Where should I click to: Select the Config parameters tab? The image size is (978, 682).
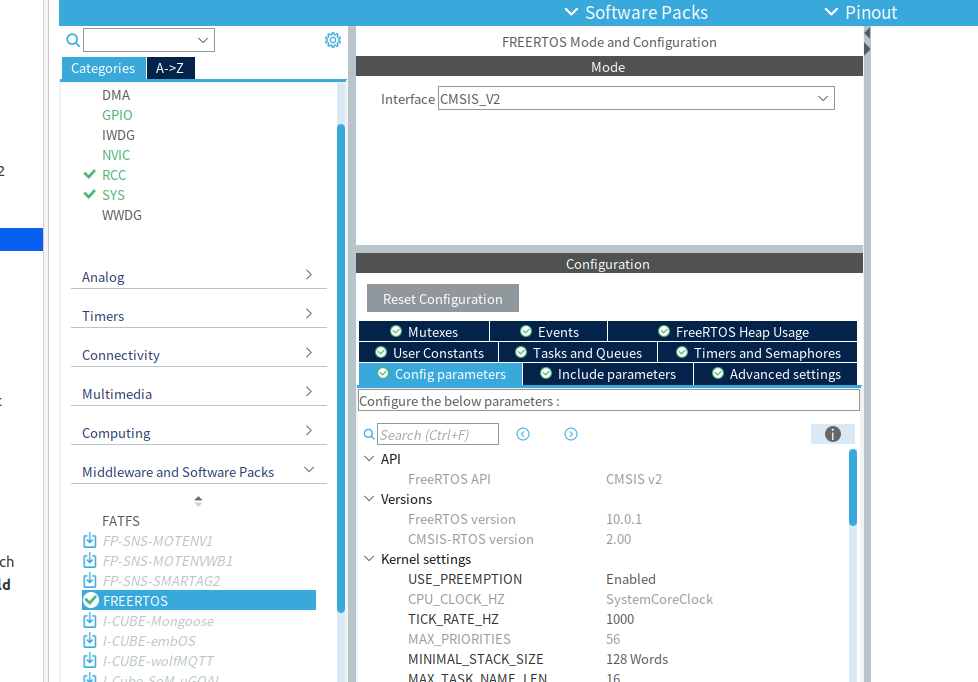click(441, 374)
